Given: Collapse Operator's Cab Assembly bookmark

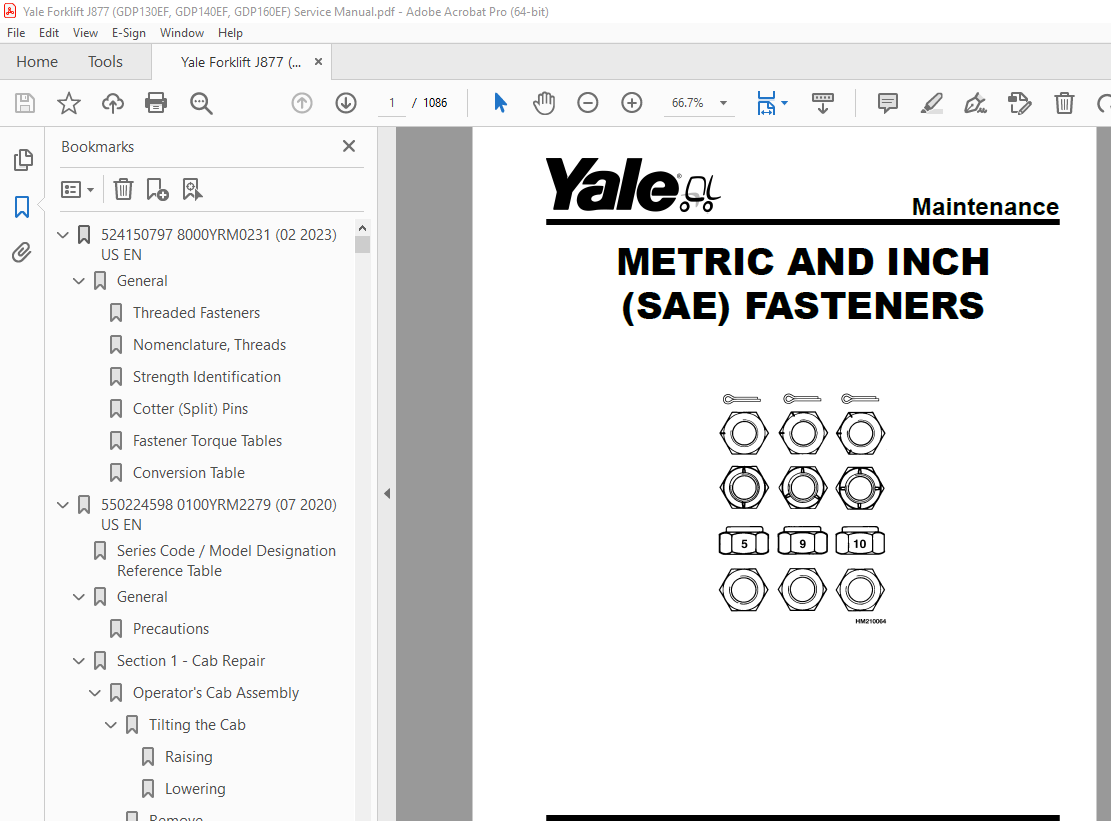Looking at the screenshot, I should point(95,693).
